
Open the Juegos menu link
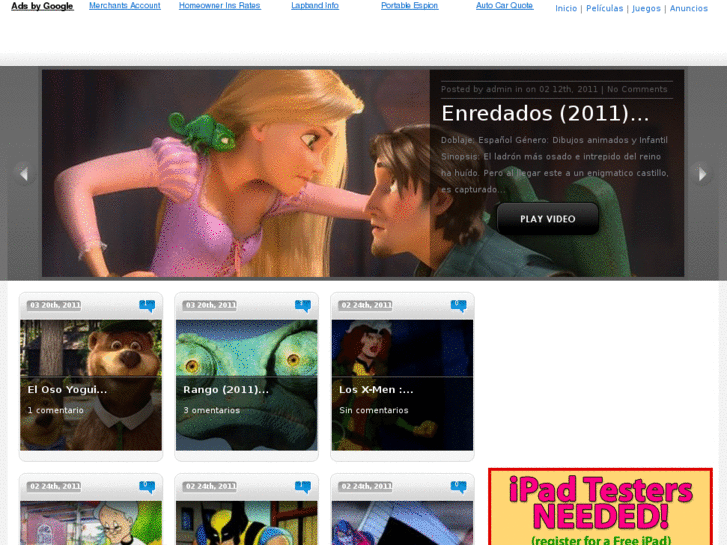(646, 8)
